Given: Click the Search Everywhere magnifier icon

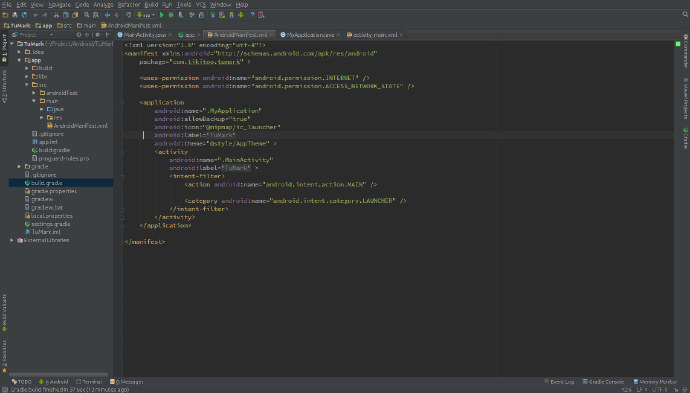Looking at the screenshot, I should (x=685, y=15).
